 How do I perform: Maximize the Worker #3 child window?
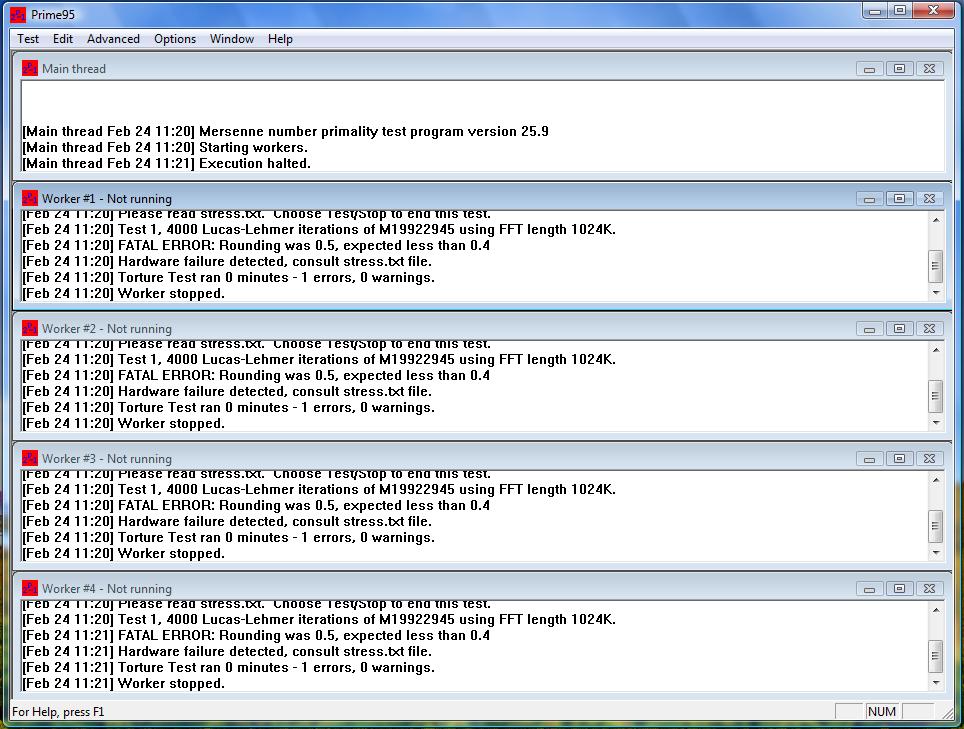pyautogui.click(x=899, y=459)
